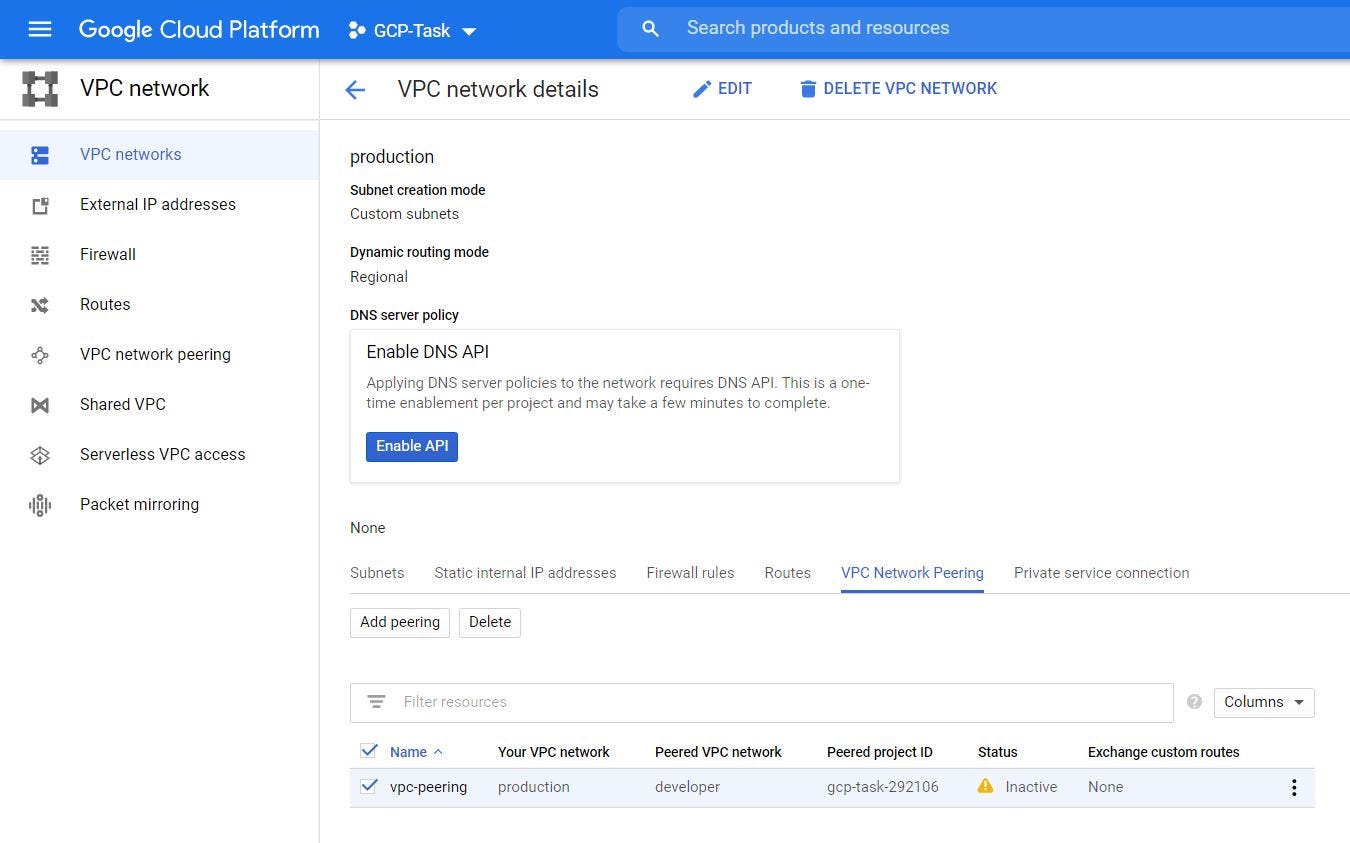Click the Exchange custom routes column header
The height and width of the screenshot is (843, 1350).
[1163, 752]
